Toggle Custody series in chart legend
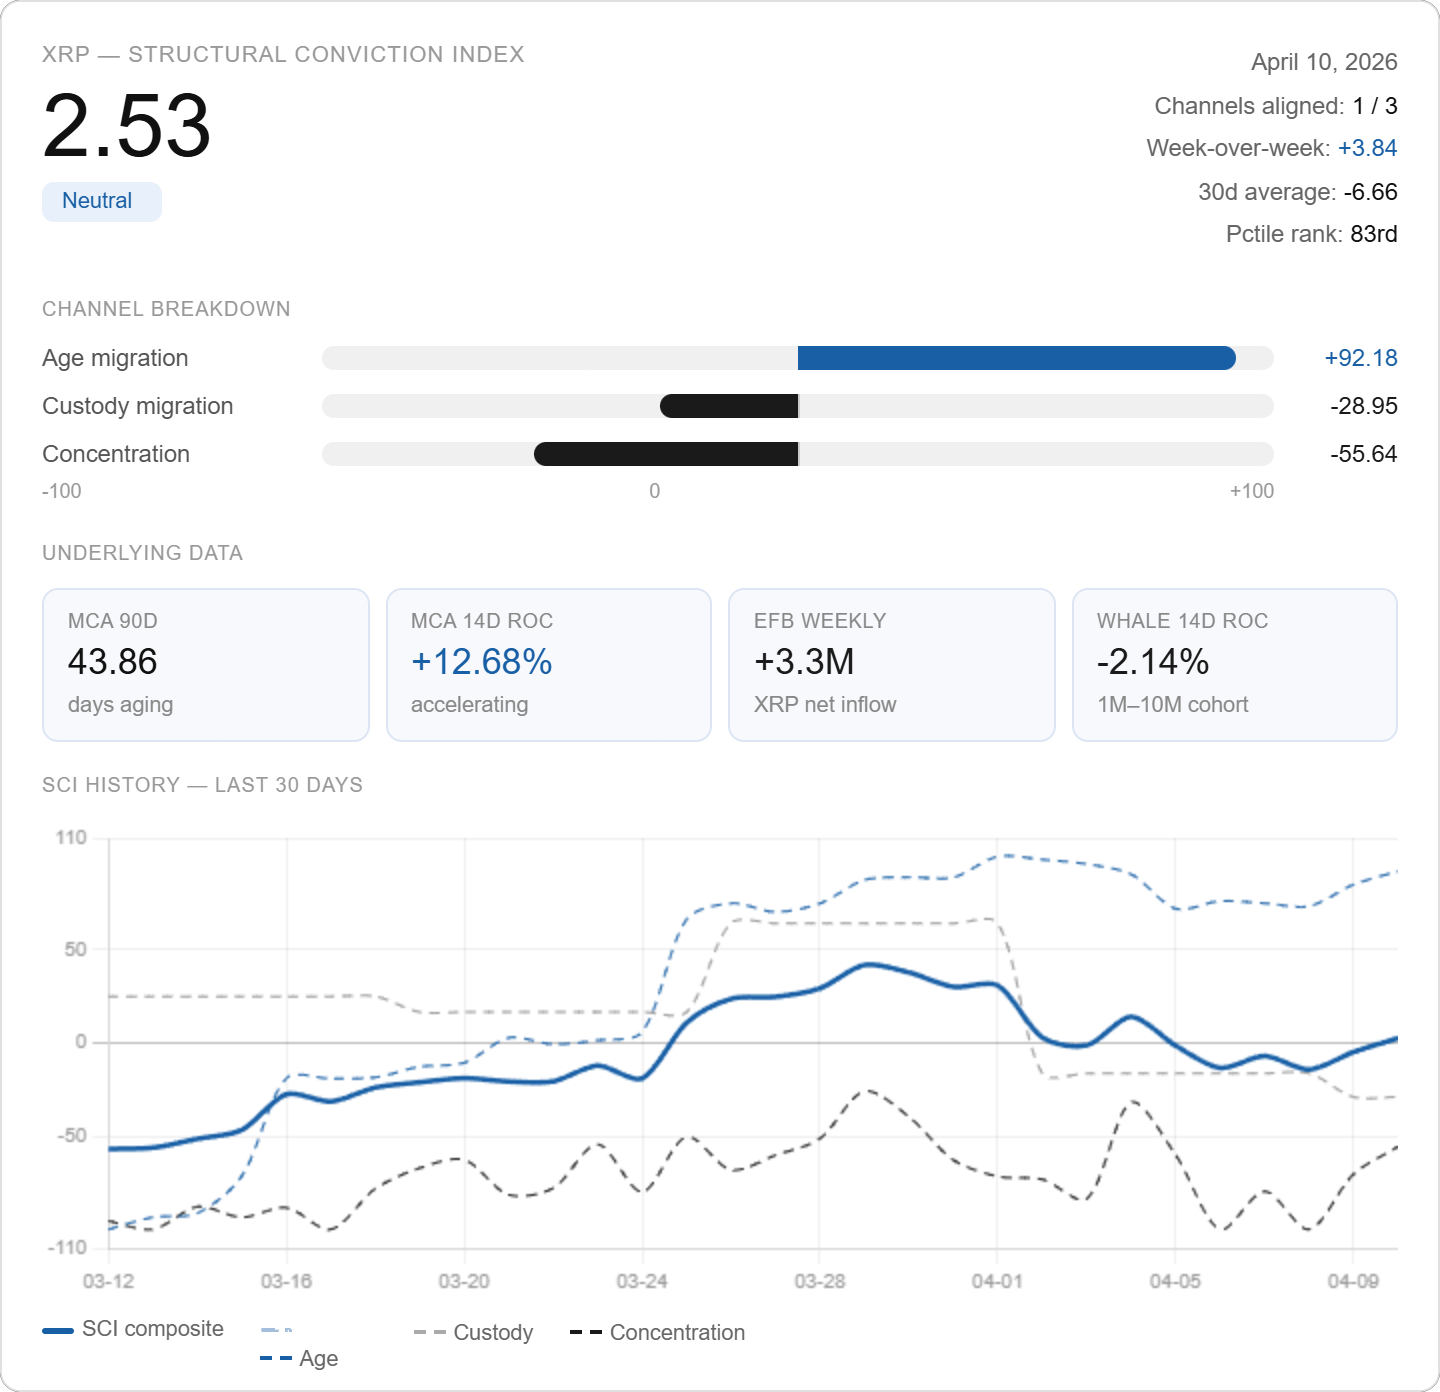Image resolution: width=1440 pixels, height=1392 pixels. (474, 1332)
